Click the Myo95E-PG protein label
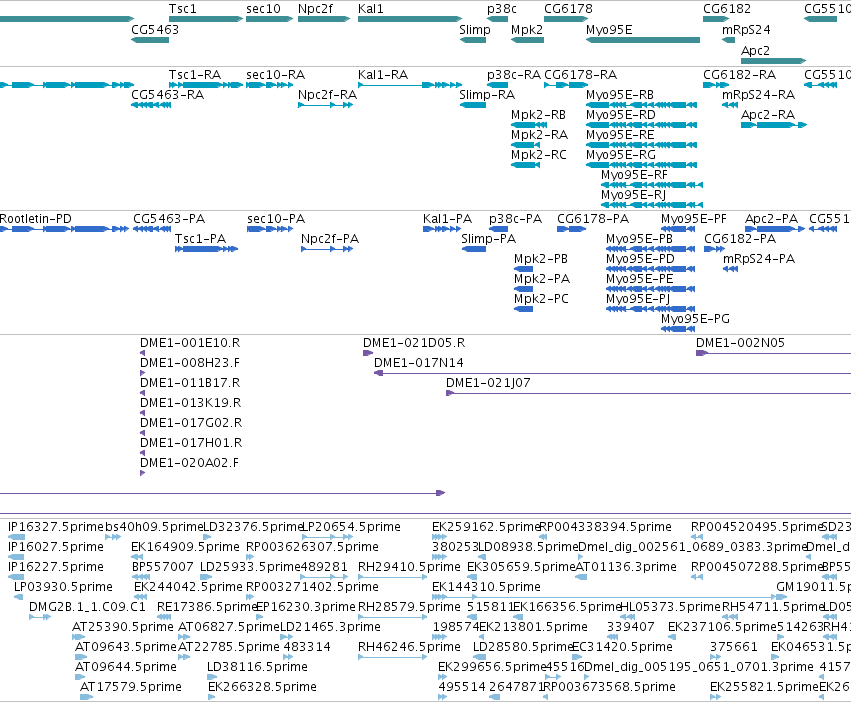The width and height of the screenshot is (851, 702). coord(695,319)
